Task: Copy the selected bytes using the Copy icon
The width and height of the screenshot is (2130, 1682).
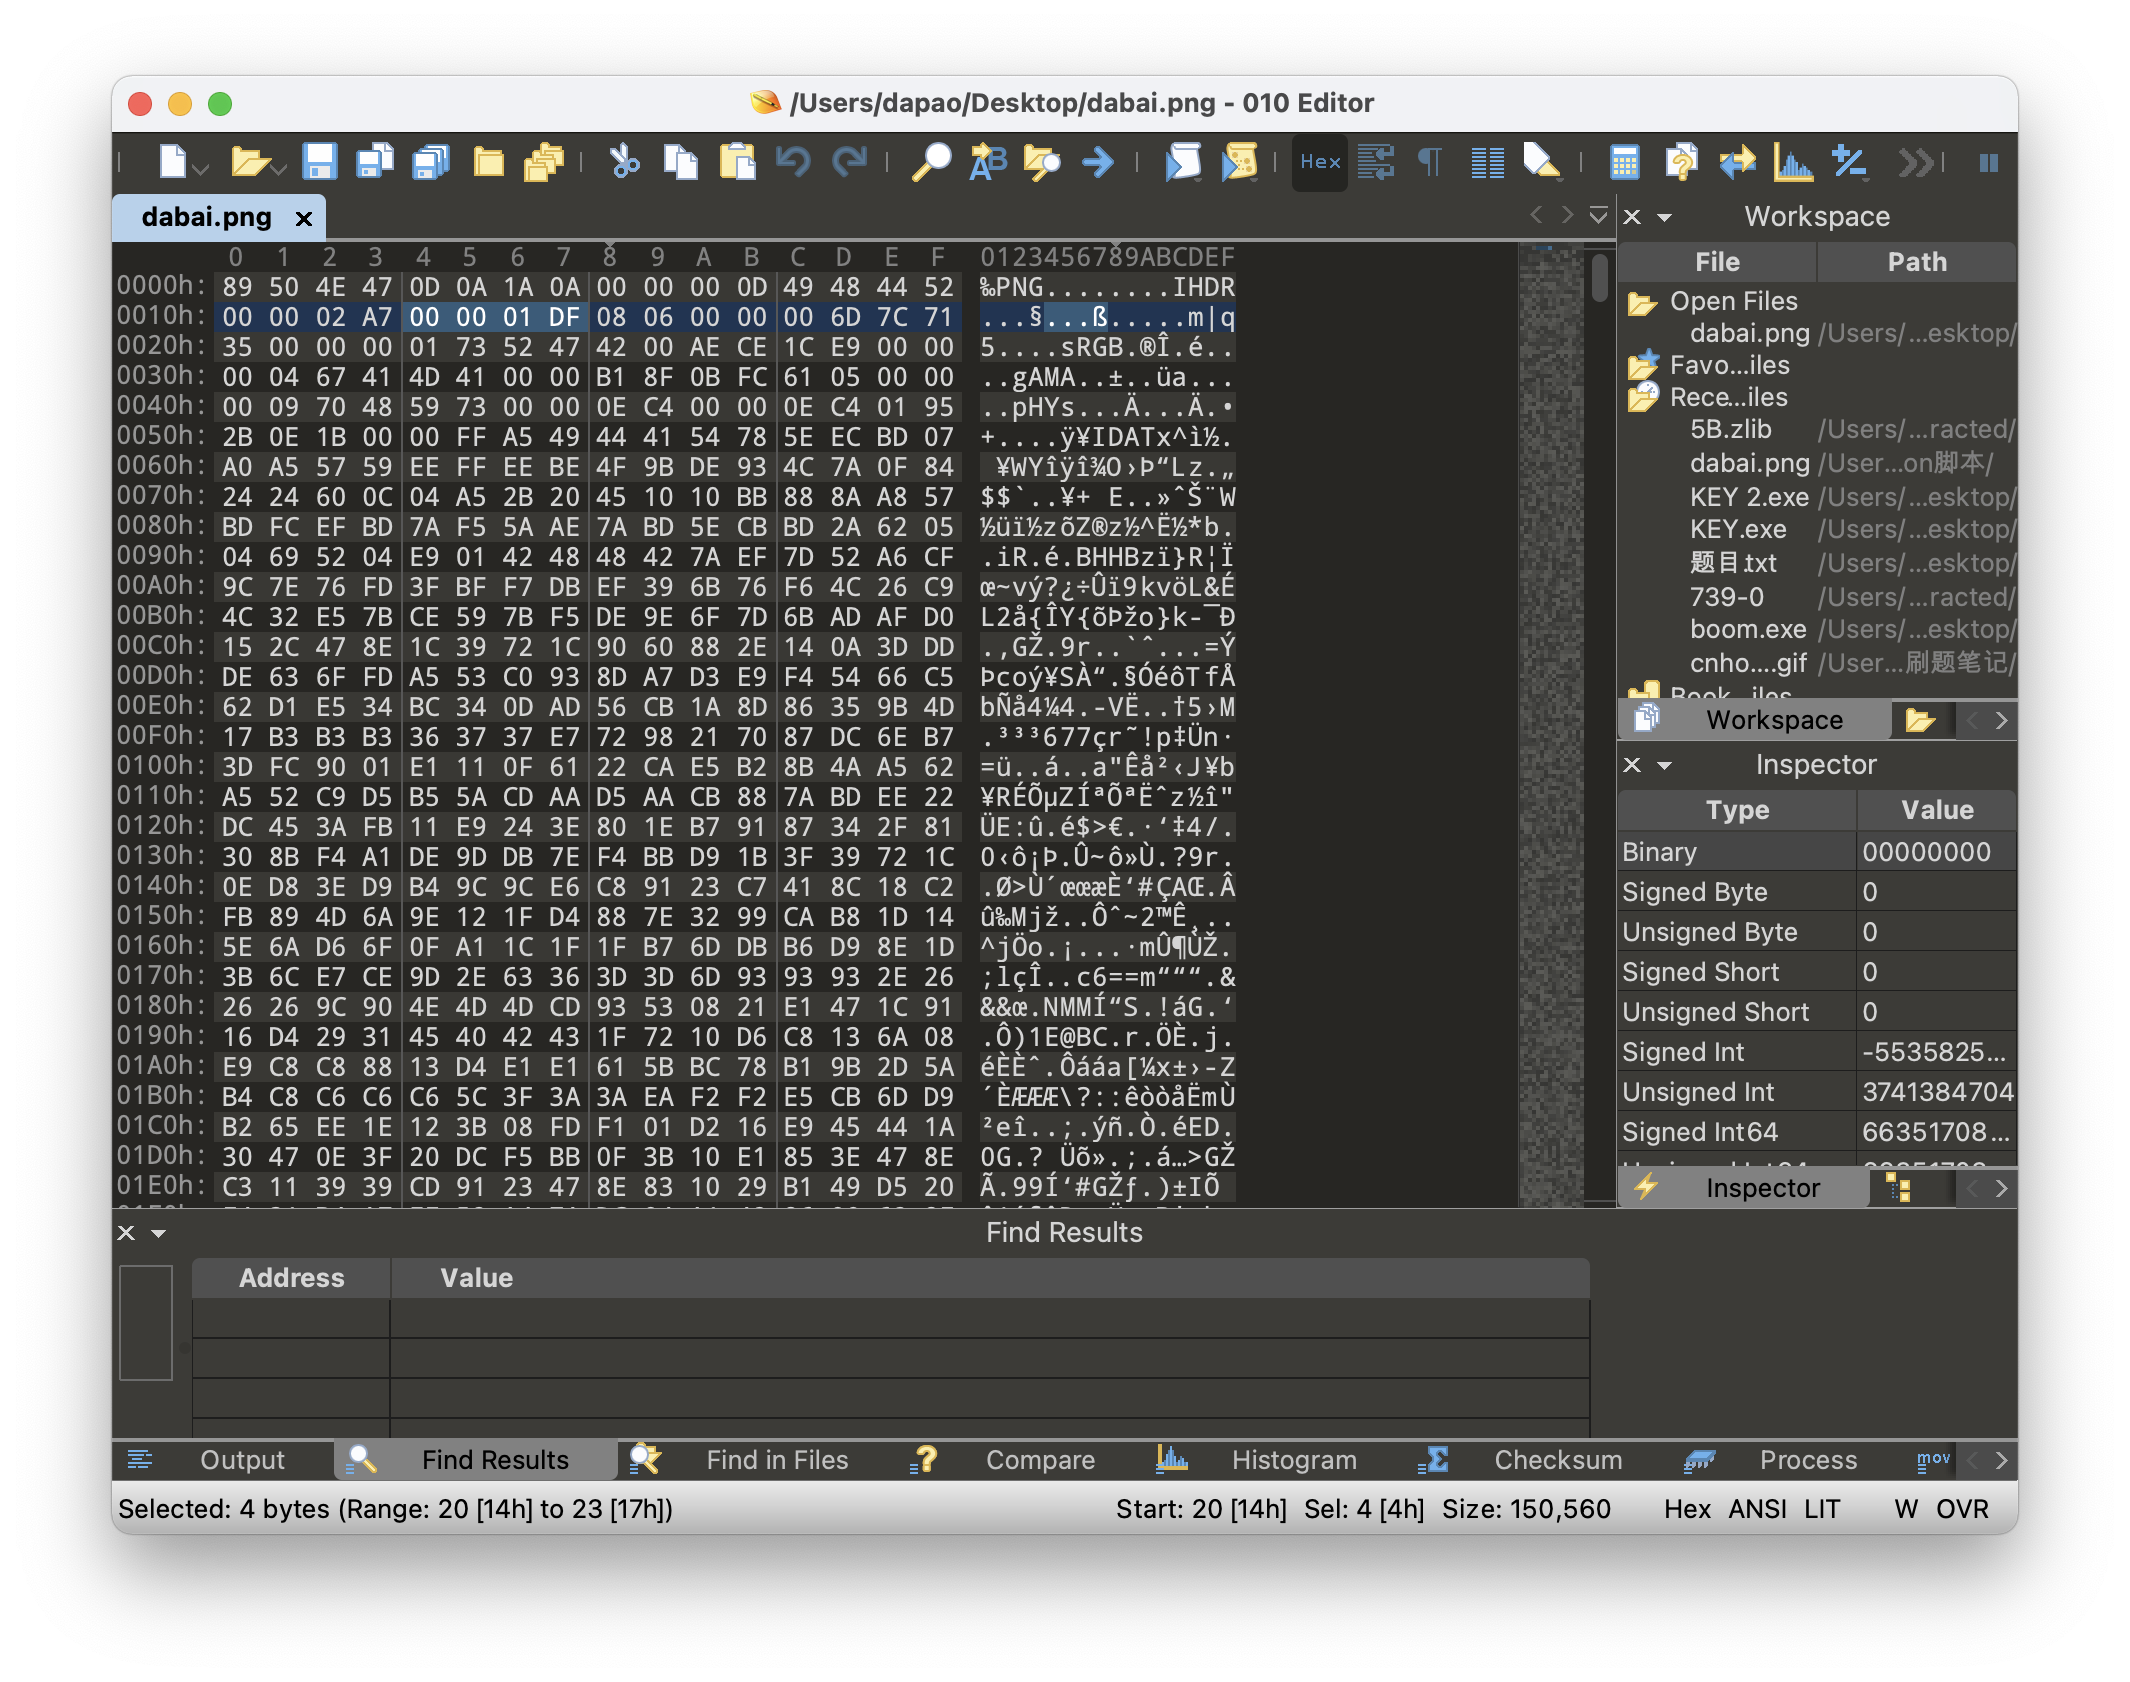Action: click(681, 161)
